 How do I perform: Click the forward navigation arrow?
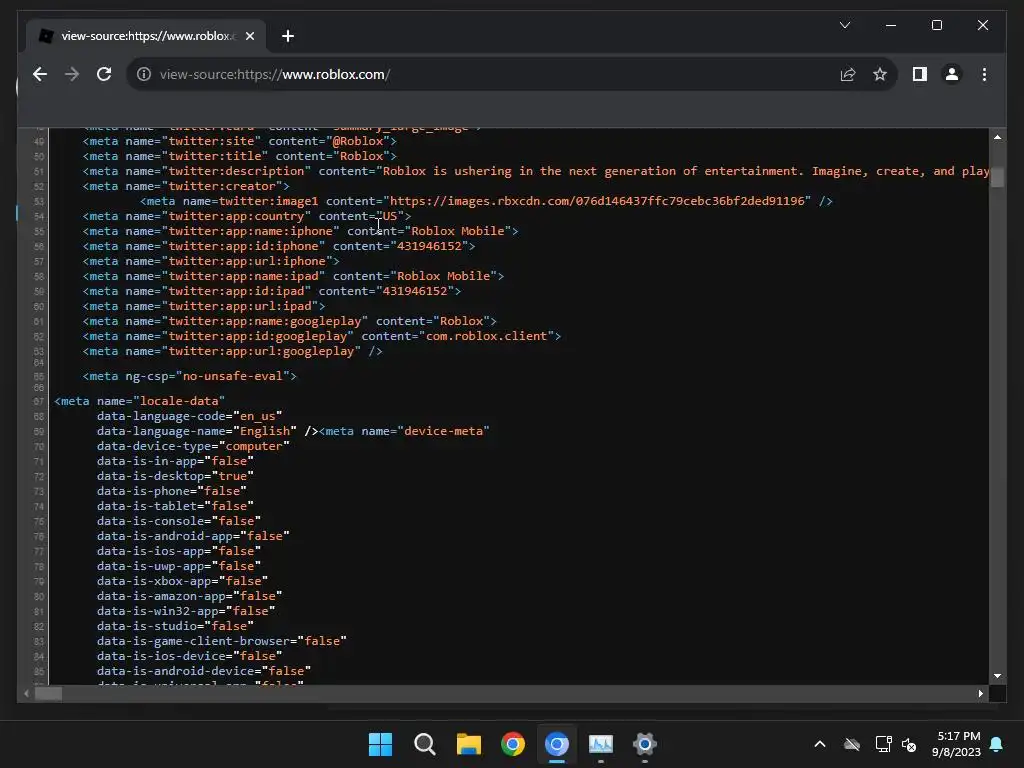pyautogui.click(x=72, y=74)
